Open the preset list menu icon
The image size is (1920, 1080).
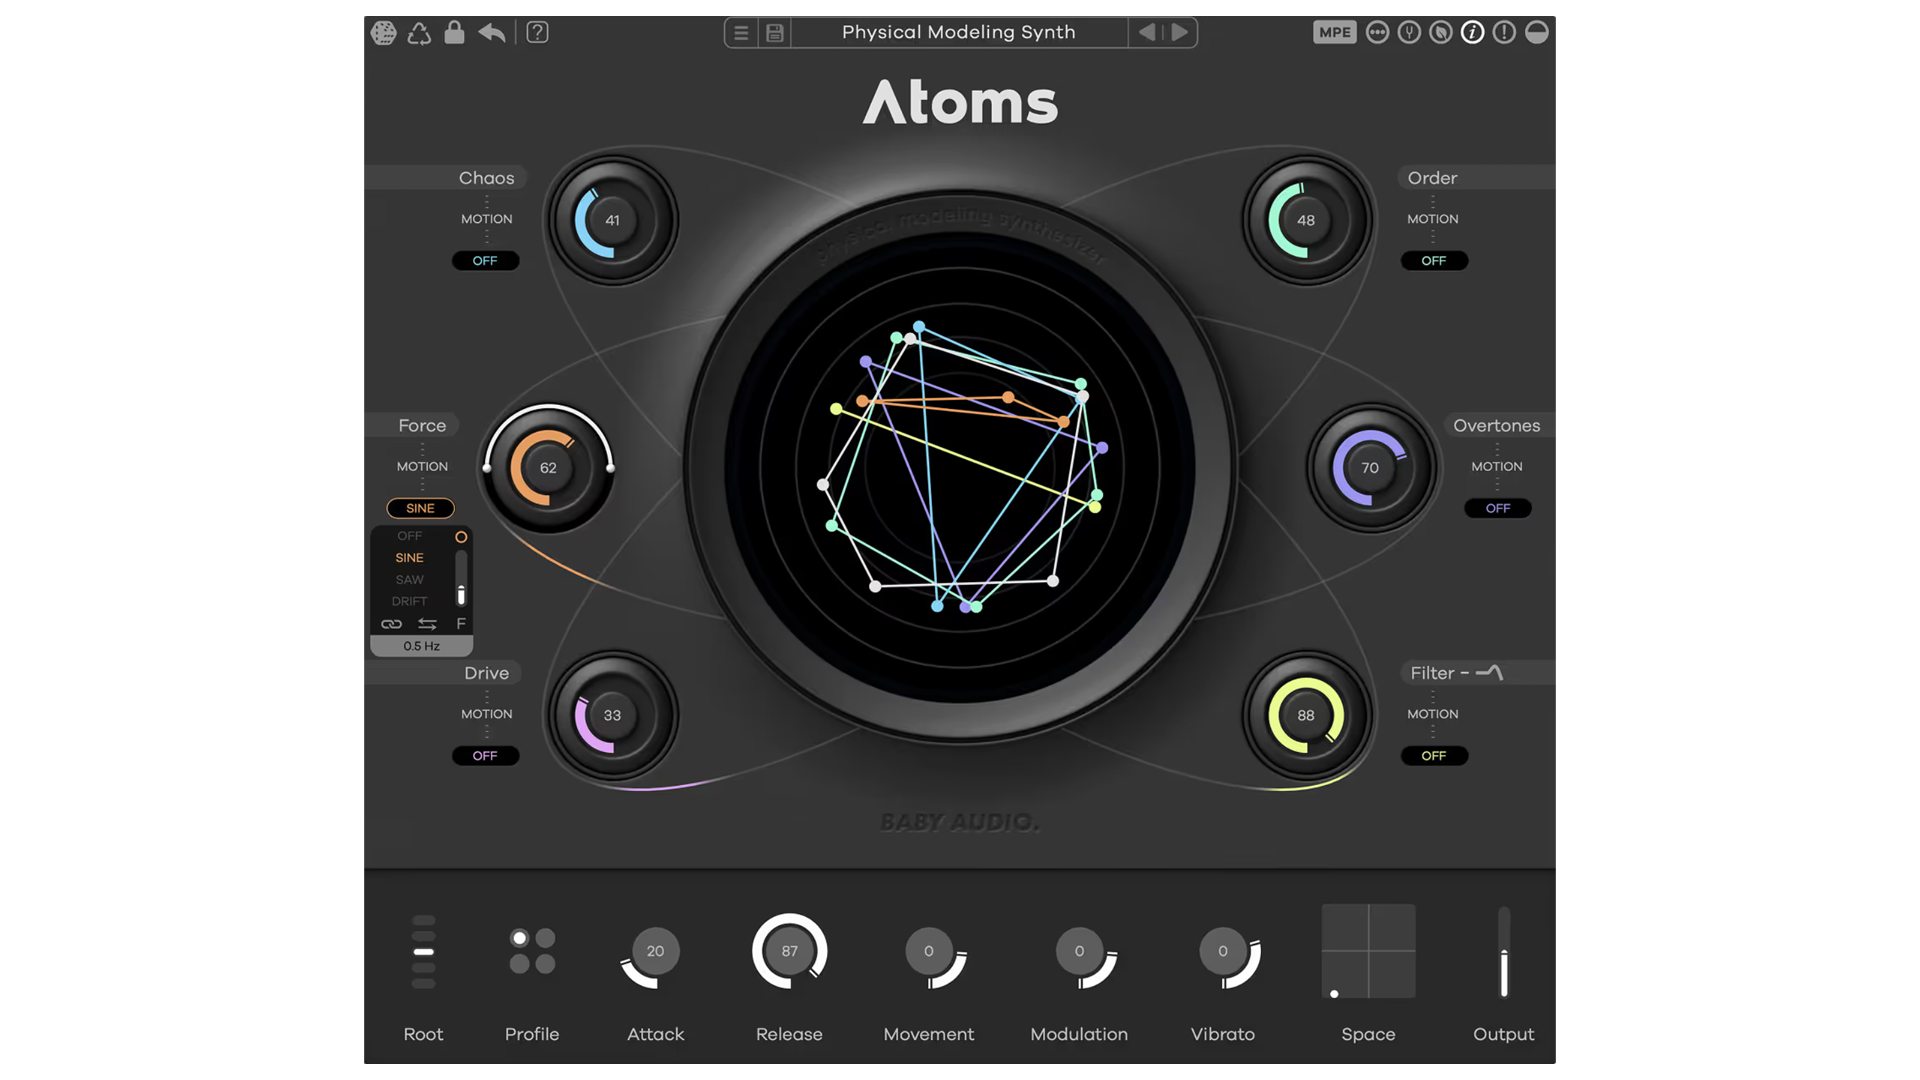(x=741, y=33)
